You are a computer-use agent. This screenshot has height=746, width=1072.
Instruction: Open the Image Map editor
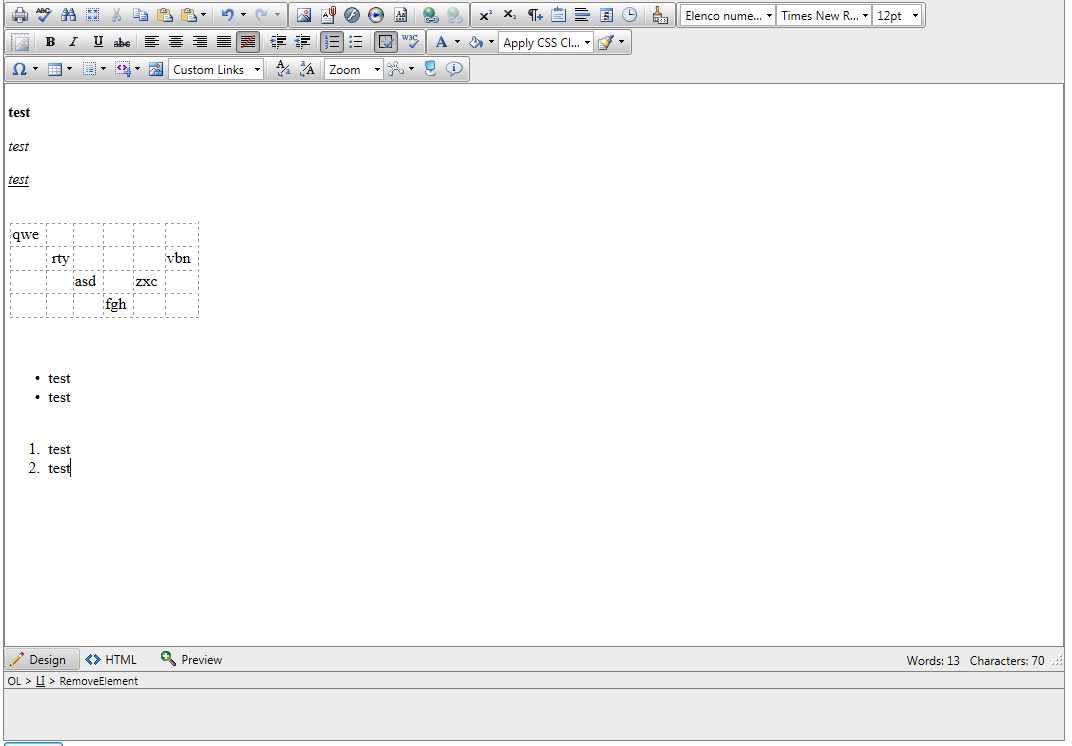coord(156,68)
